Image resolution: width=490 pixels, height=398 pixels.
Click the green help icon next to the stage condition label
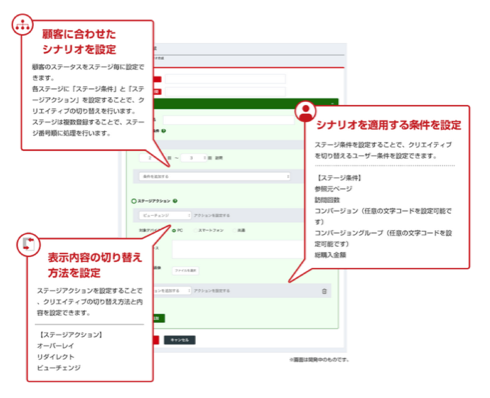(x=164, y=131)
